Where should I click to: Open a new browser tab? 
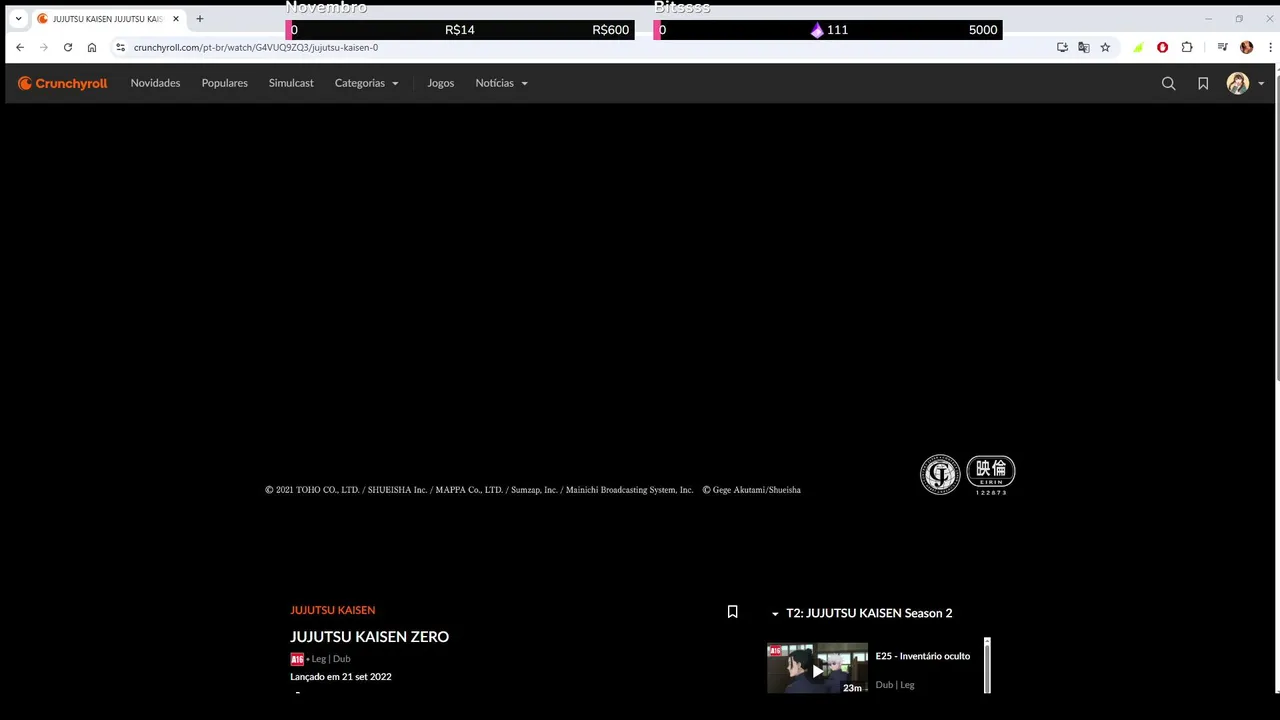point(200,18)
